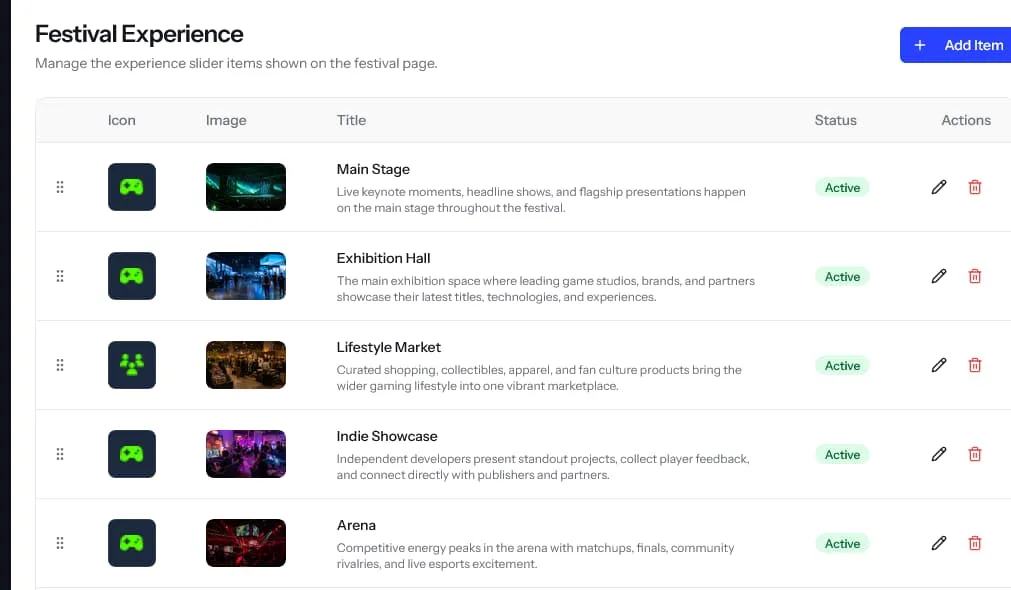Select the Lifestyle Market people icon
The height and width of the screenshot is (590, 1011).
(x=132, y=365)
